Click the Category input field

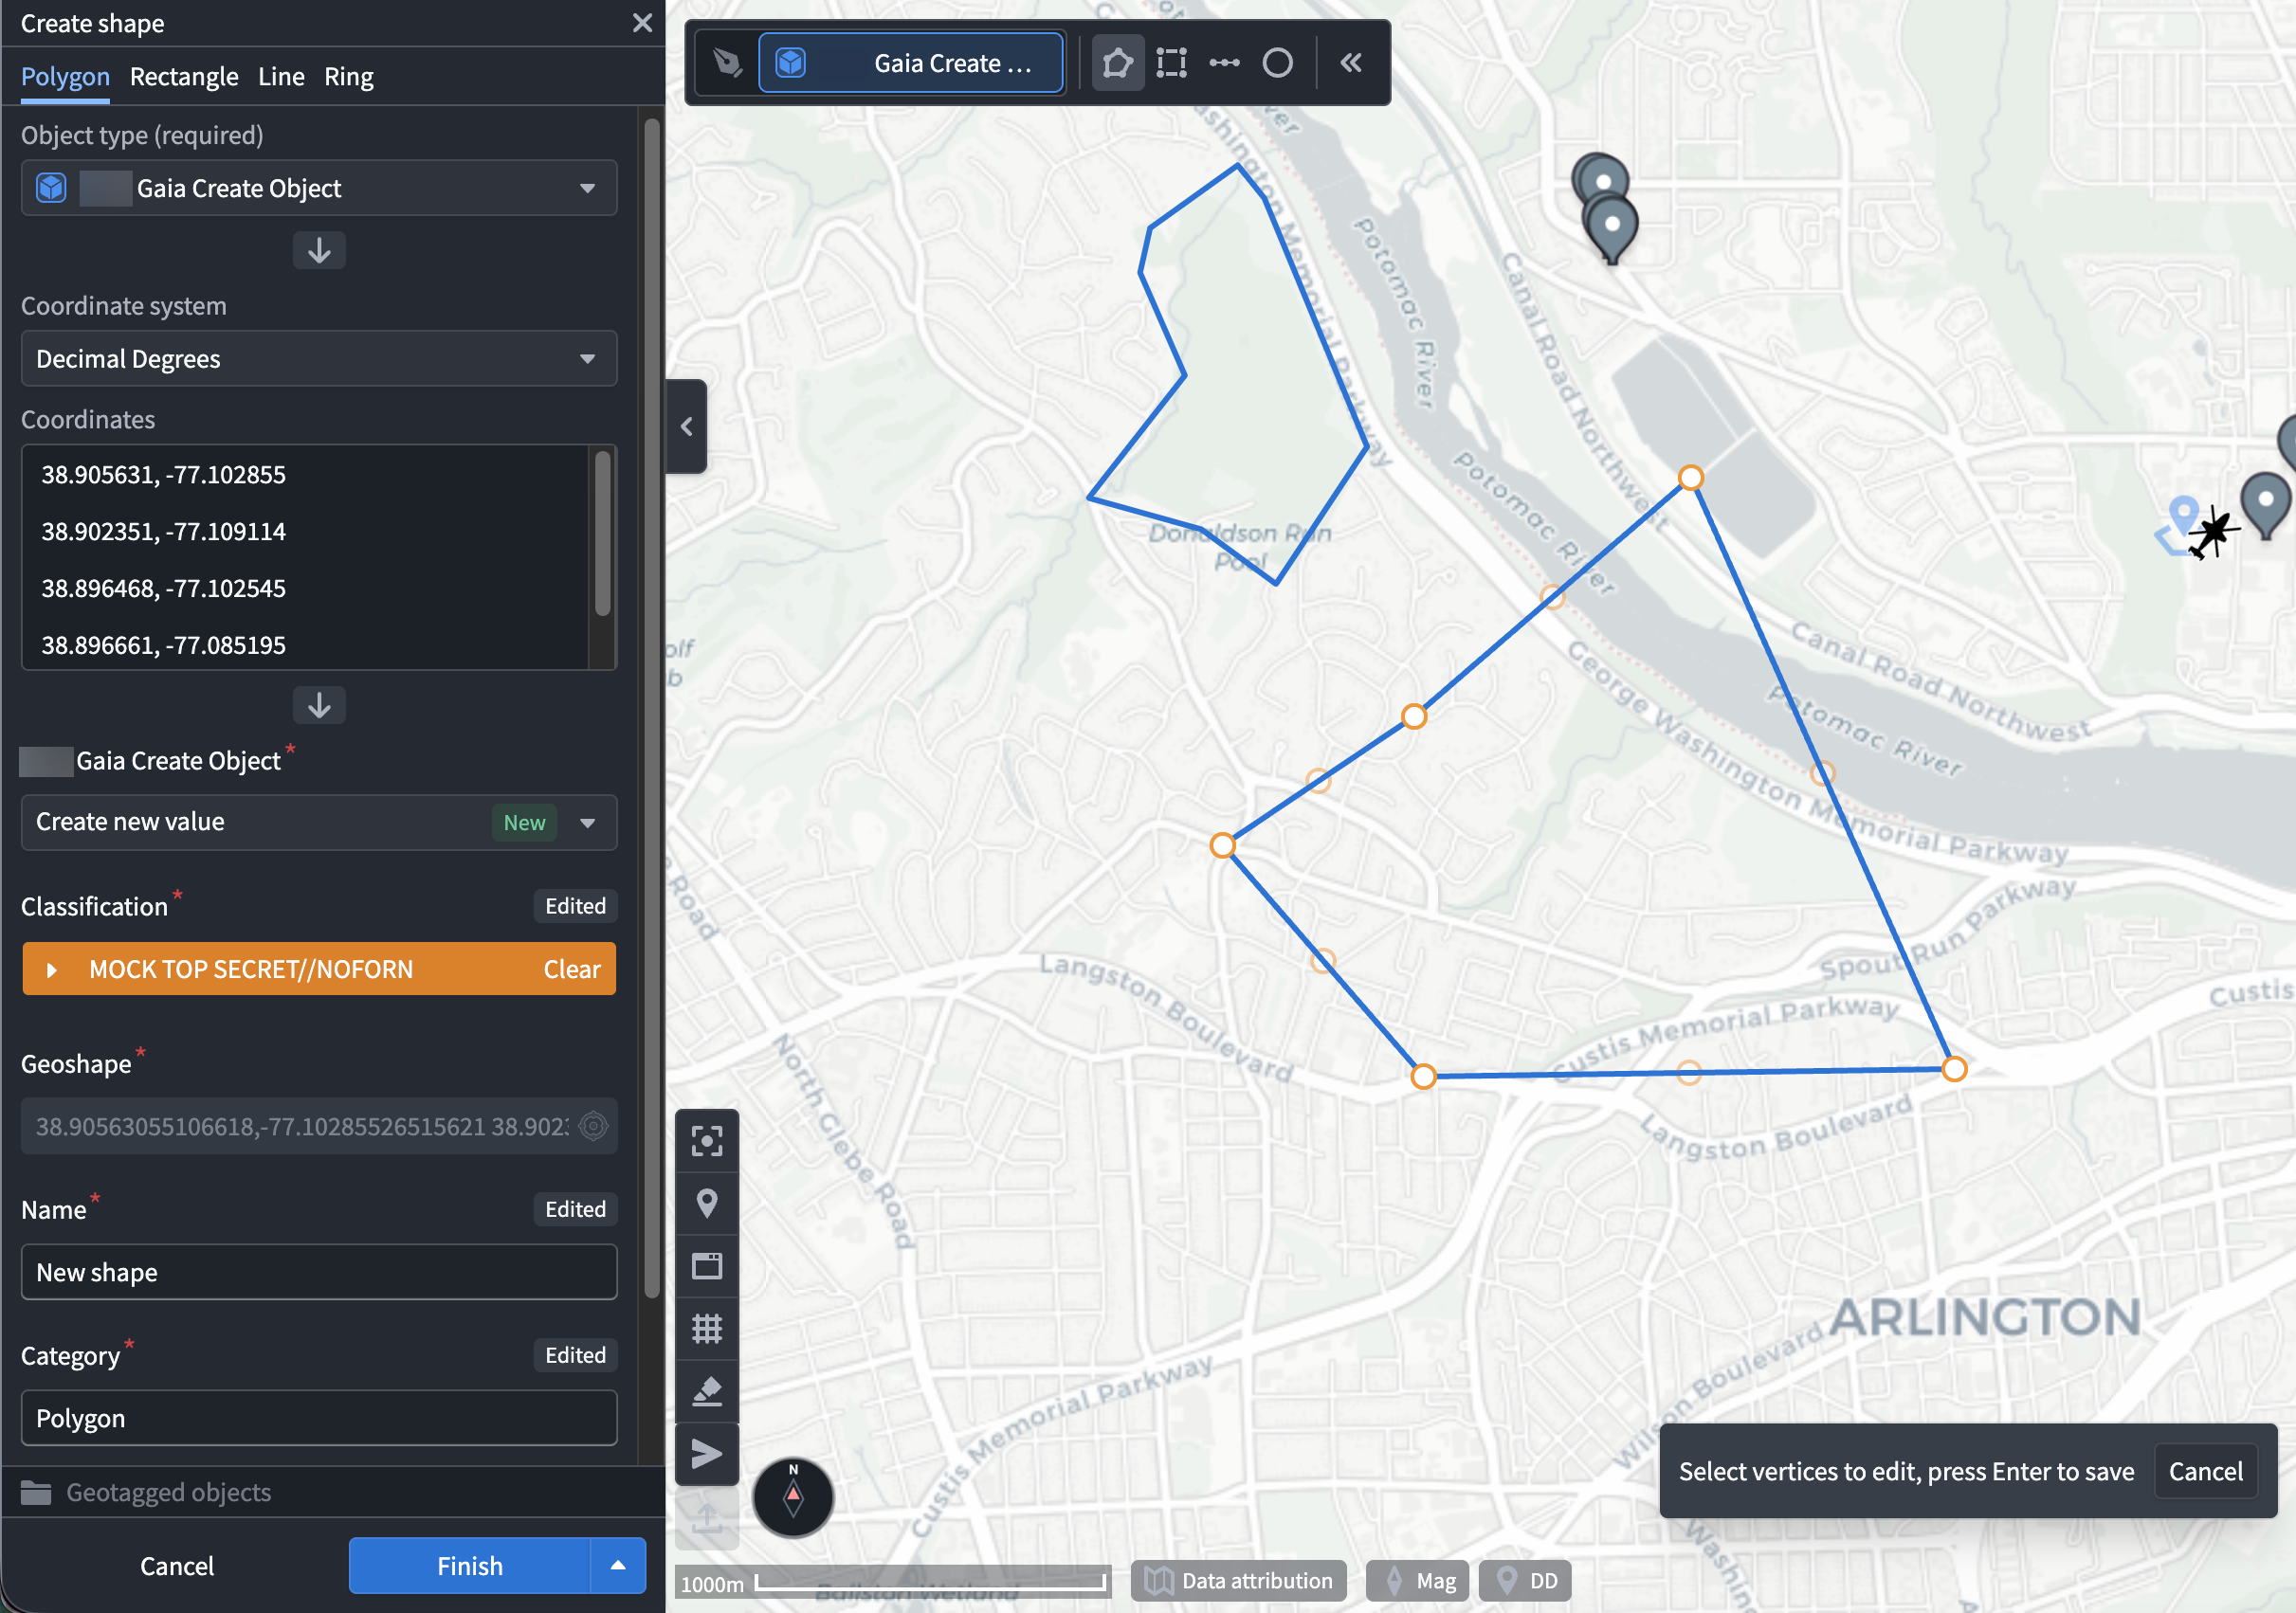pyautogui.click(x=319, y=1418)
